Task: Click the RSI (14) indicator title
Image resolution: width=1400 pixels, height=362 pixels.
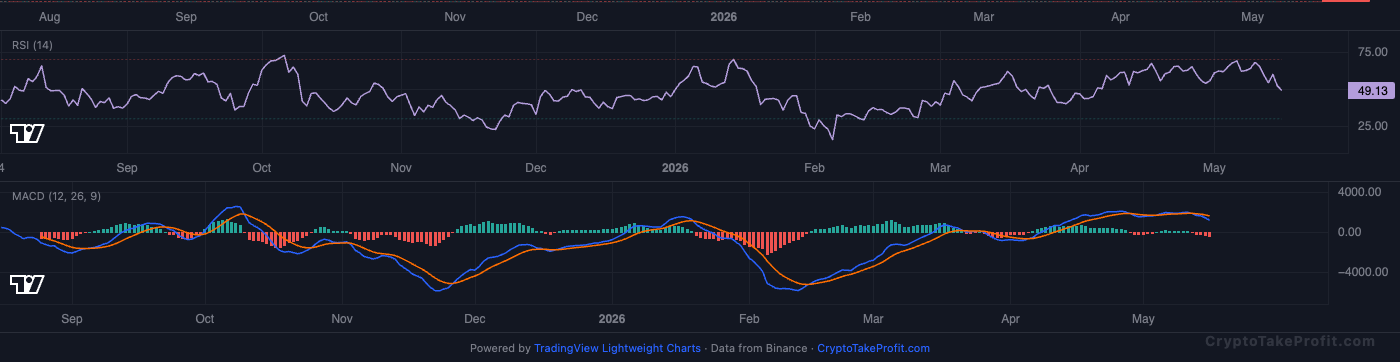Action: point(32,45)
